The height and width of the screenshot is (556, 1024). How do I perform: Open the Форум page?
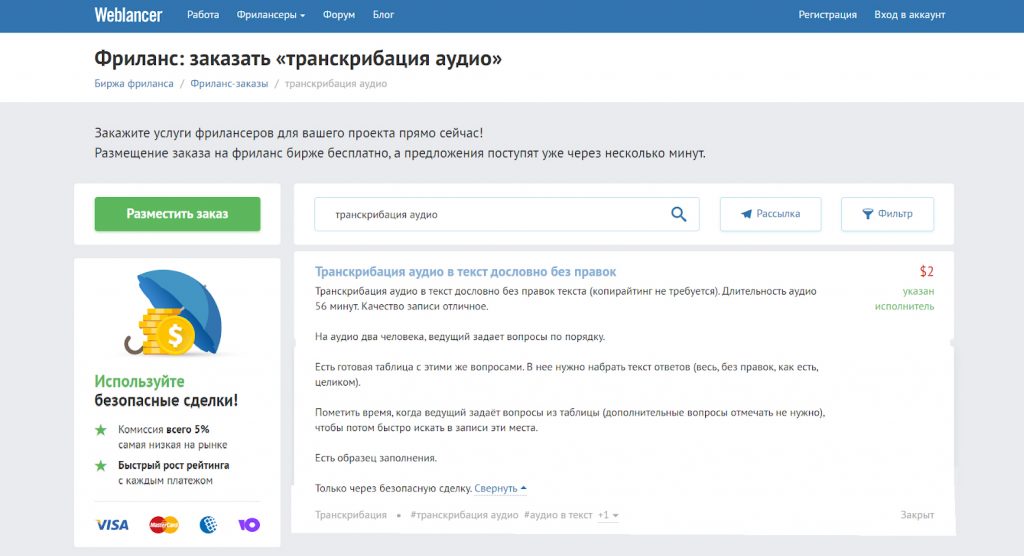[x=339, y=14]
